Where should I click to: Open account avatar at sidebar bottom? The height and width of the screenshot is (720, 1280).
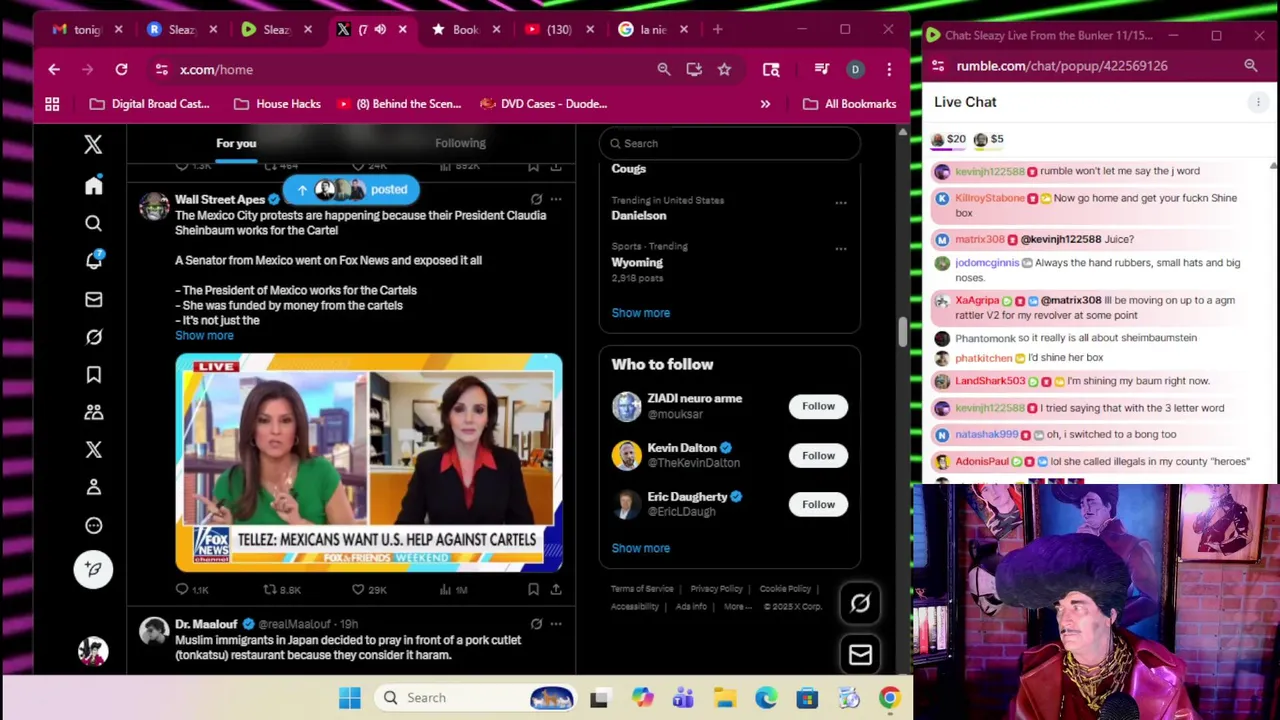[x=93, y=652]
